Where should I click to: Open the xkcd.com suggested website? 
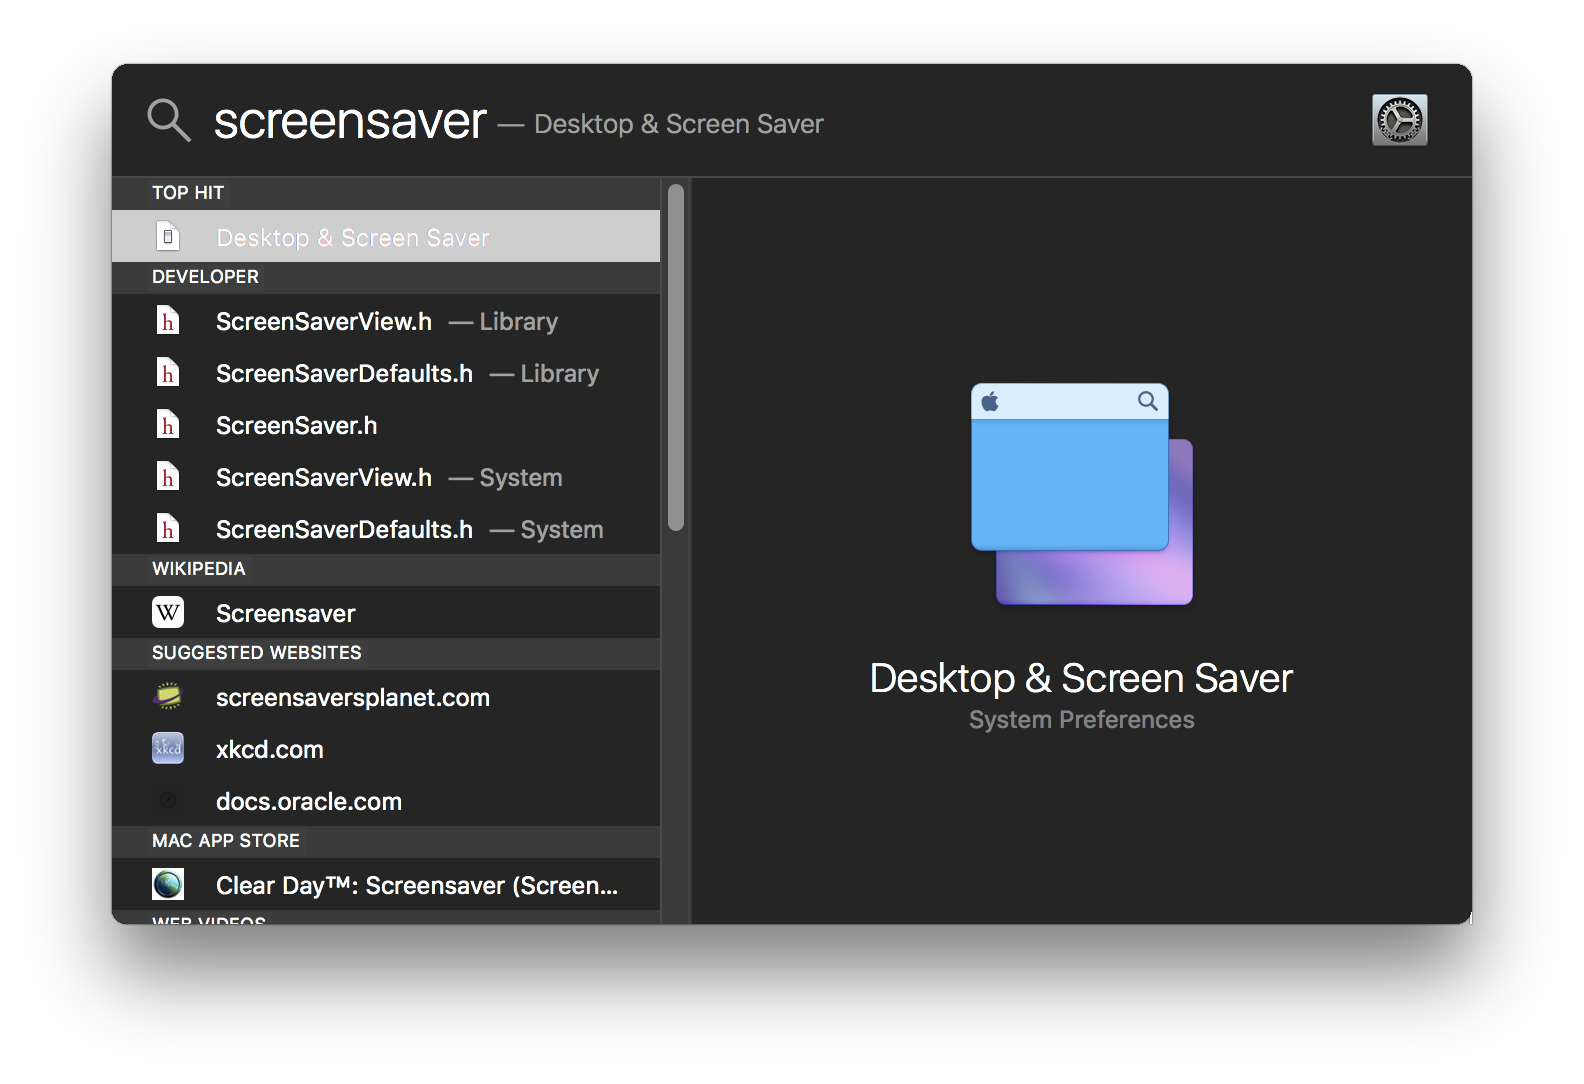[386, 749]
